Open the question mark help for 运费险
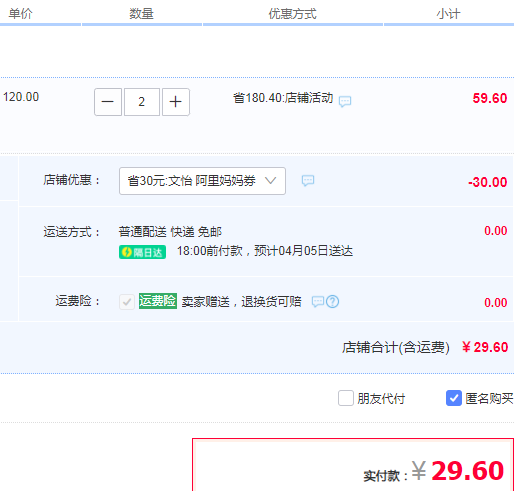The height and width of the screenshot is (491, 521). 332,302
